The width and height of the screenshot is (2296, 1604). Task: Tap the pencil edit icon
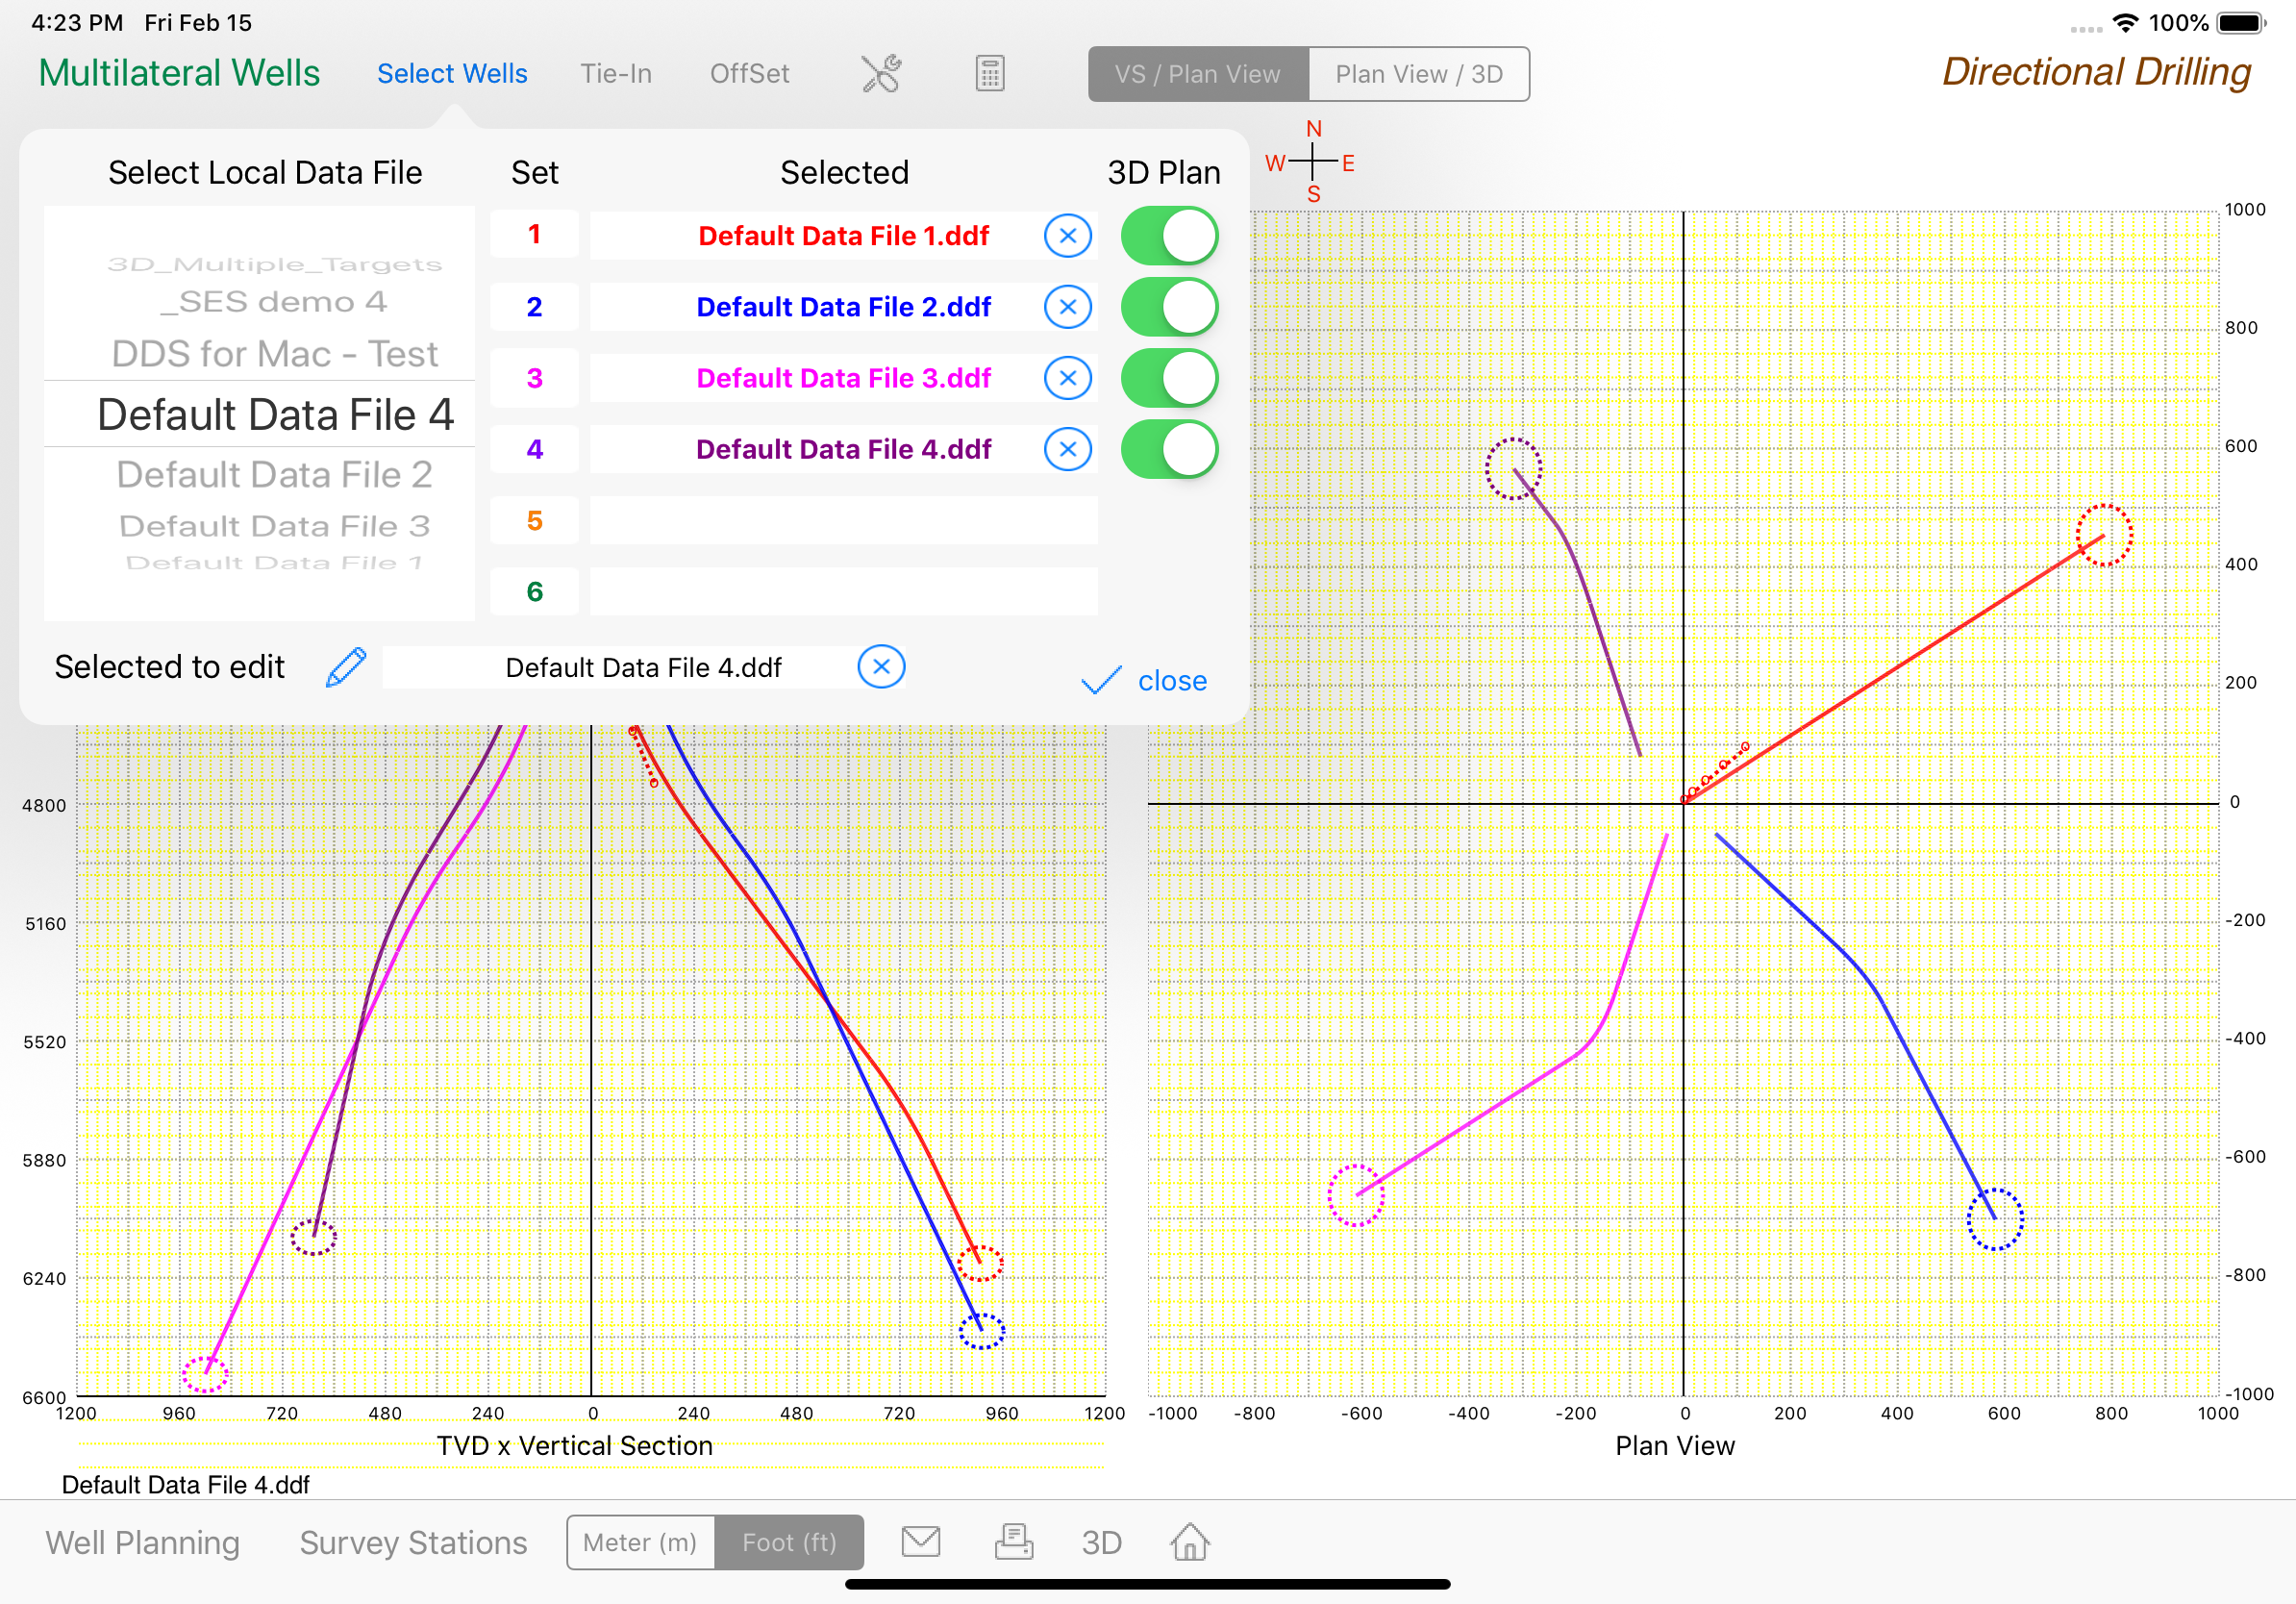pyautogui.click(x=346, y=667)
